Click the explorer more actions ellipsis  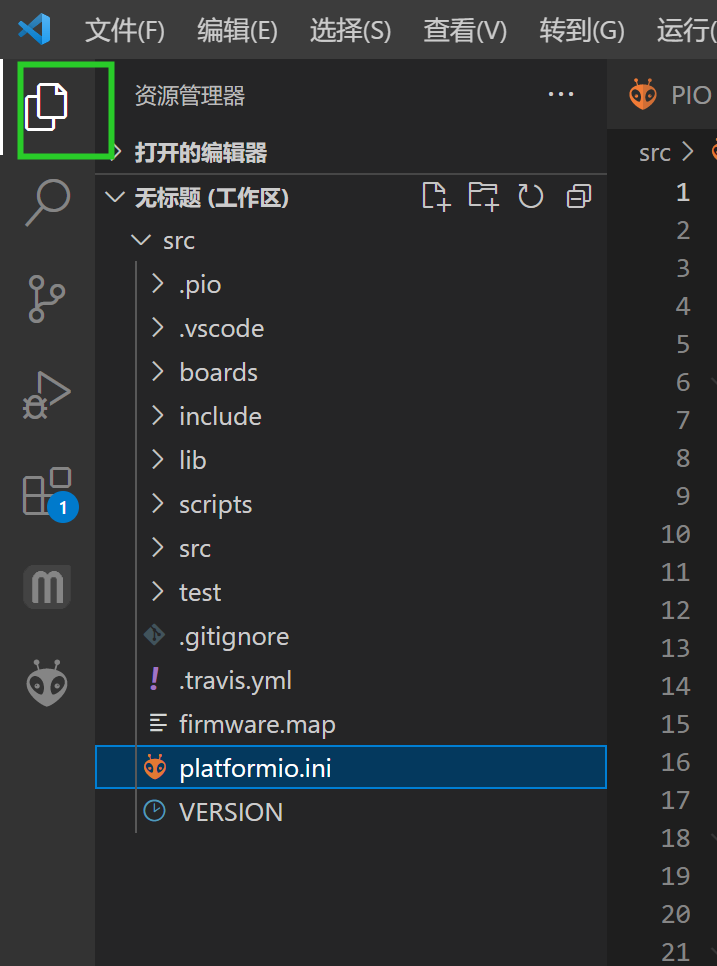pos(561,95)
